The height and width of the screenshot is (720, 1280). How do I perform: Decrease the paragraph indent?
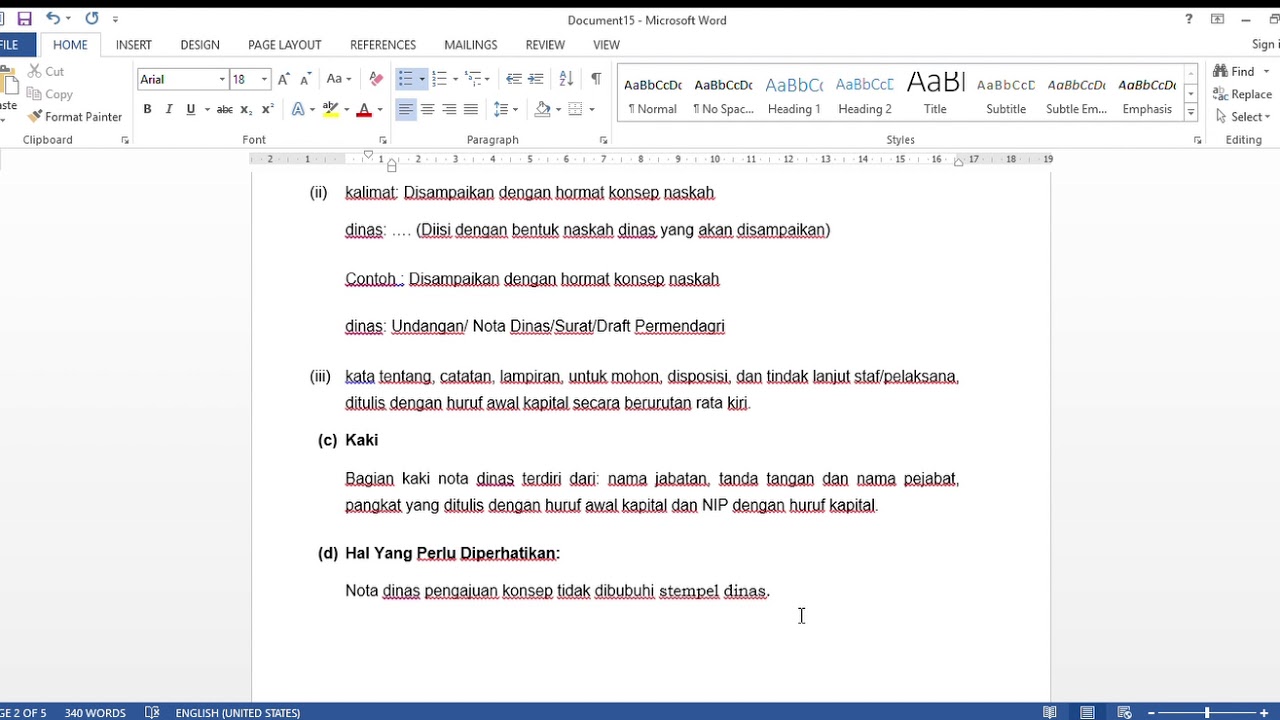[514, 79]
